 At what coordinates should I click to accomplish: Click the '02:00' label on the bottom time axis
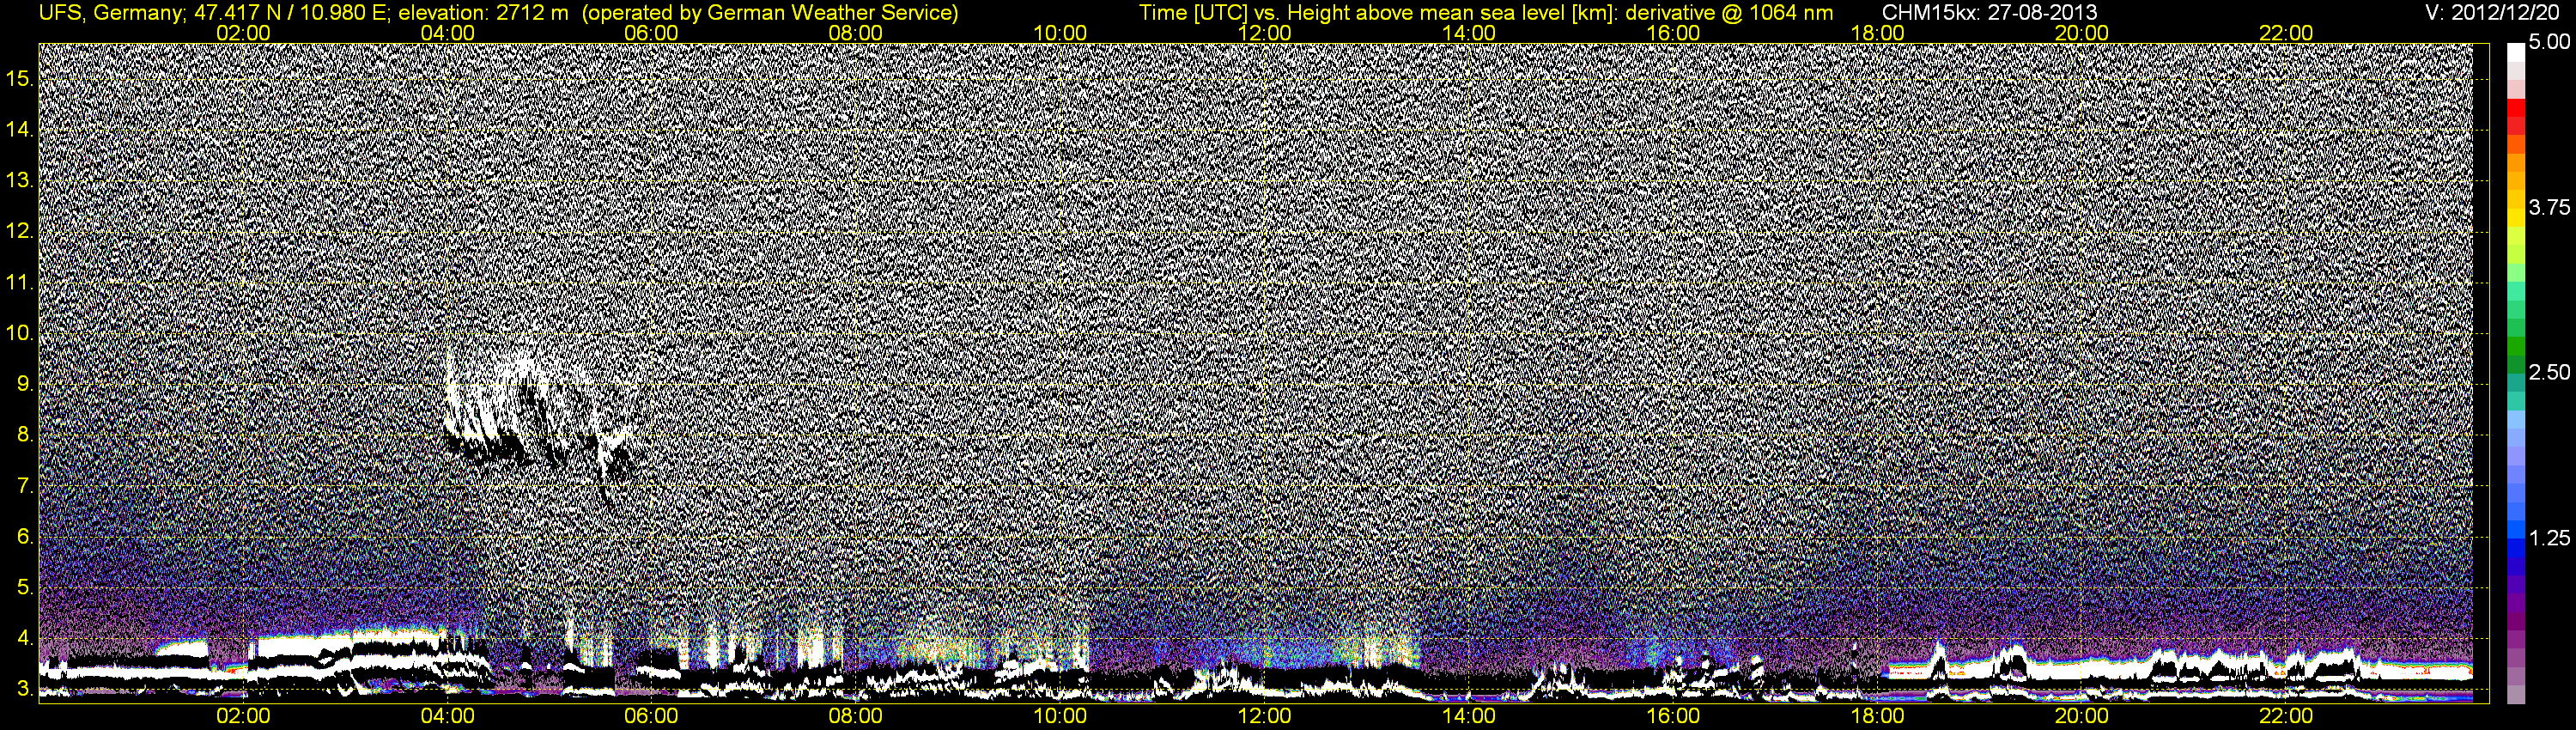point(243,716)
